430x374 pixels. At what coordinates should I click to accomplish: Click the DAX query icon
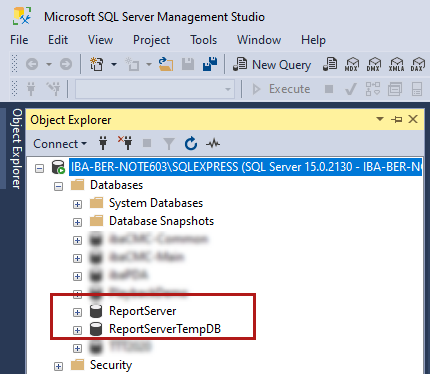[418, 64]
